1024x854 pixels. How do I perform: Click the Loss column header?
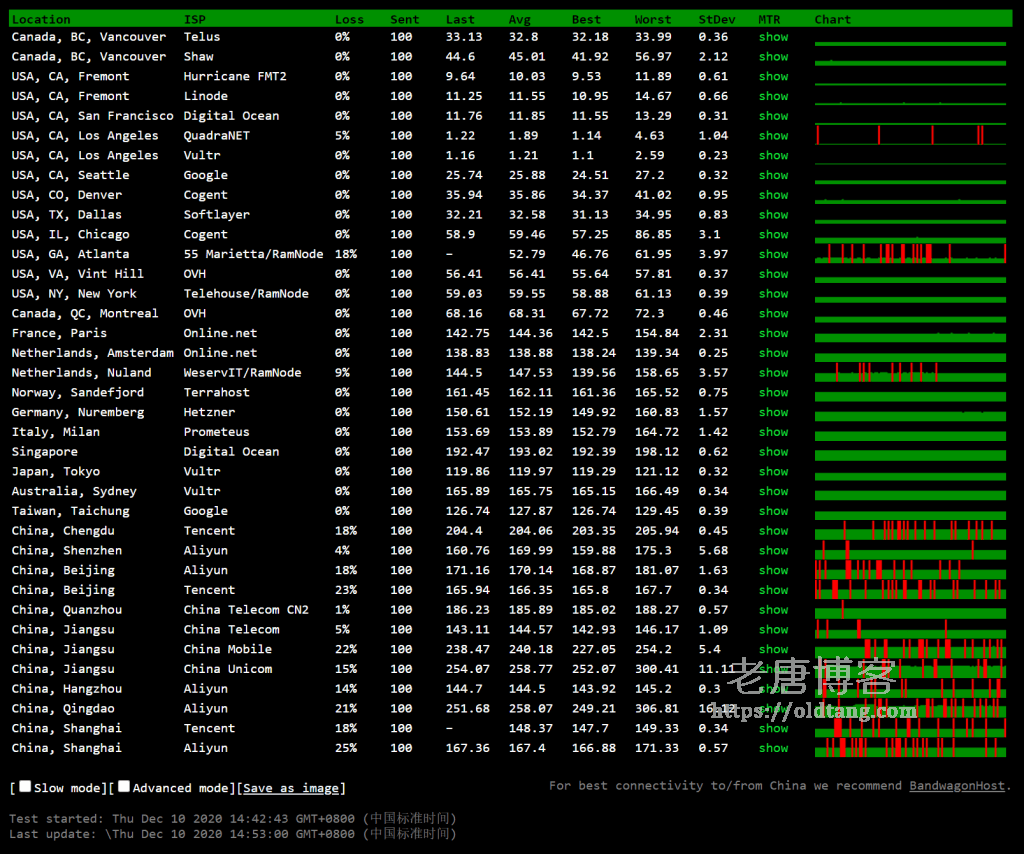(349, 19)
